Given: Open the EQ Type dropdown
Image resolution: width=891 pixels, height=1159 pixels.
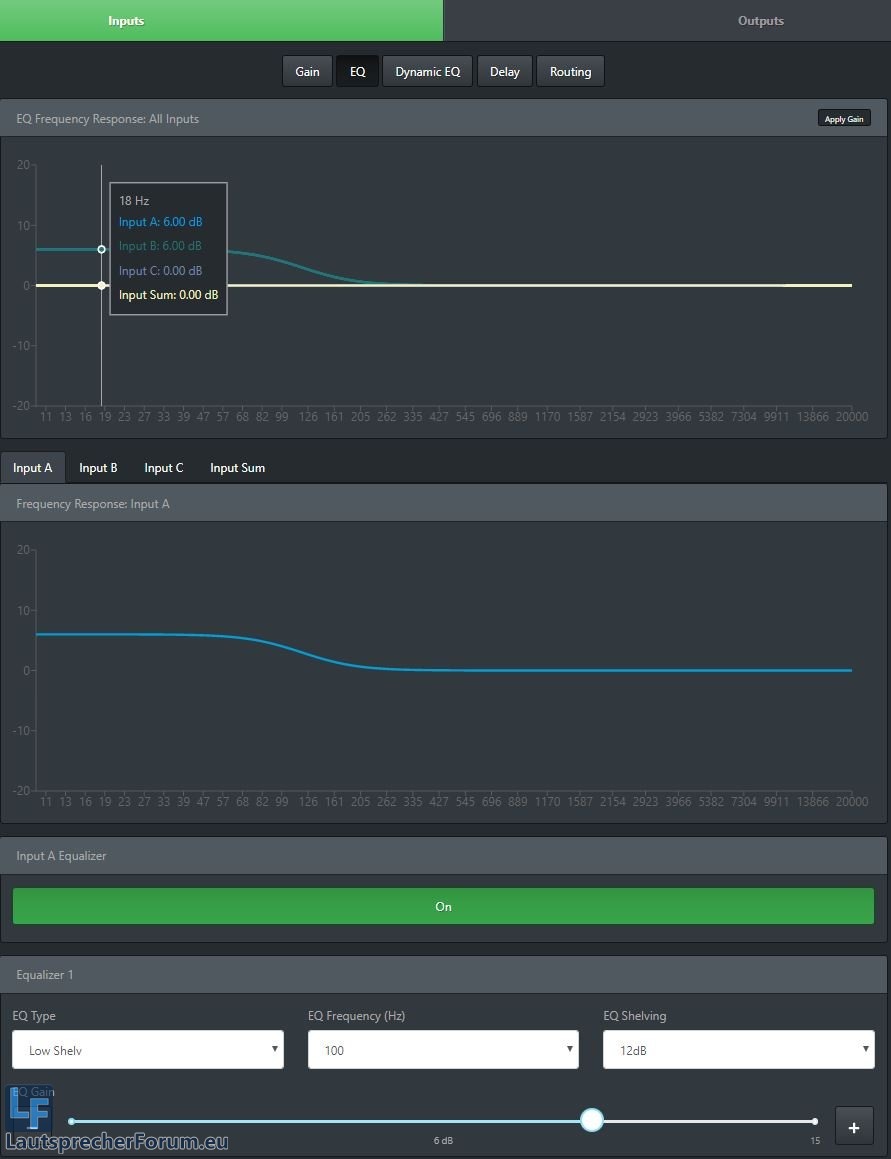Looking at the screenshot, I should coord(148,1050).
